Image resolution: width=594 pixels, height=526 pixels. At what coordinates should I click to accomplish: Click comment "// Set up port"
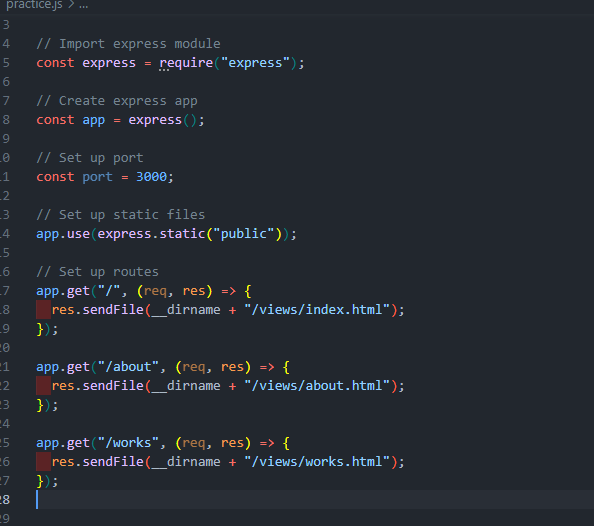click(90, 158)
